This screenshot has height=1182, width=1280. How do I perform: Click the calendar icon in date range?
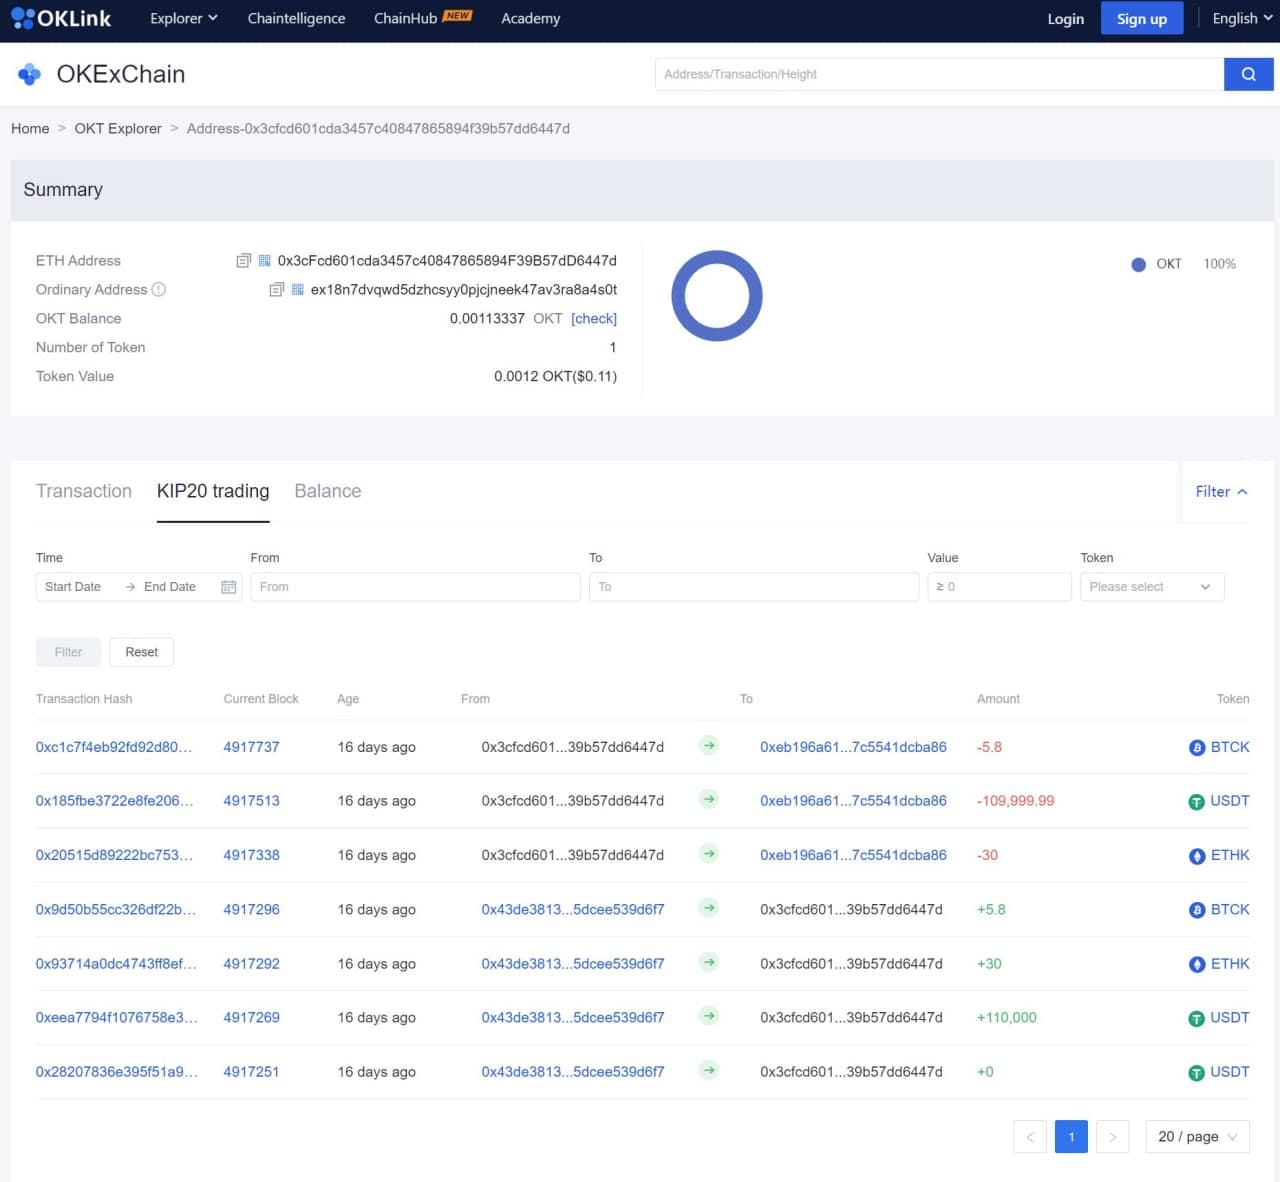pos(228,587)
